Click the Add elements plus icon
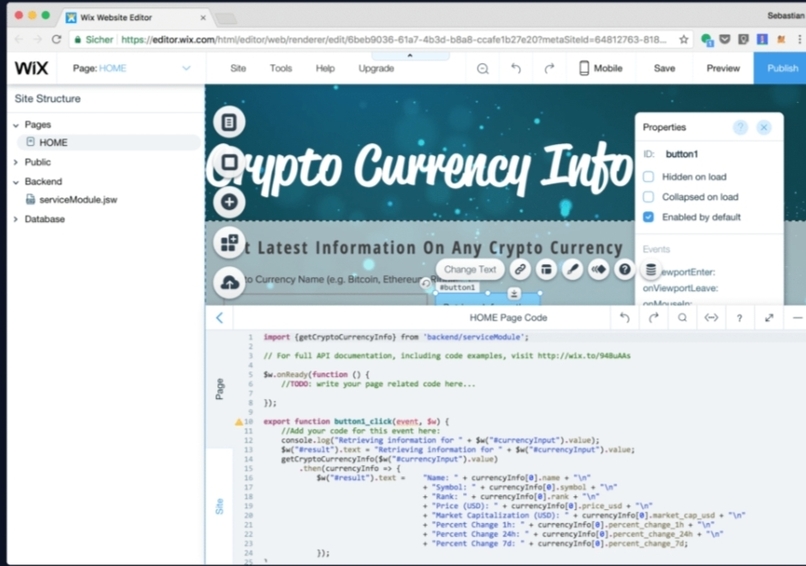The image size is (806, 566). tap(229, 202)
